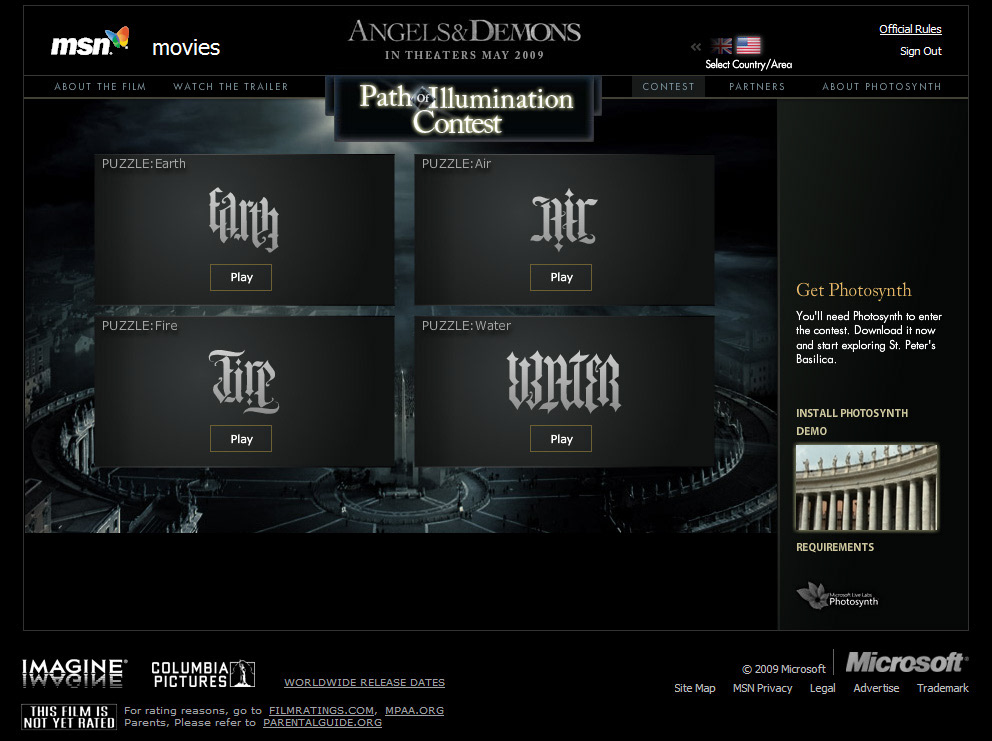Screen dimensions: 992x741
Task: Open the Legal link
Action: click(x=822, y=688)
